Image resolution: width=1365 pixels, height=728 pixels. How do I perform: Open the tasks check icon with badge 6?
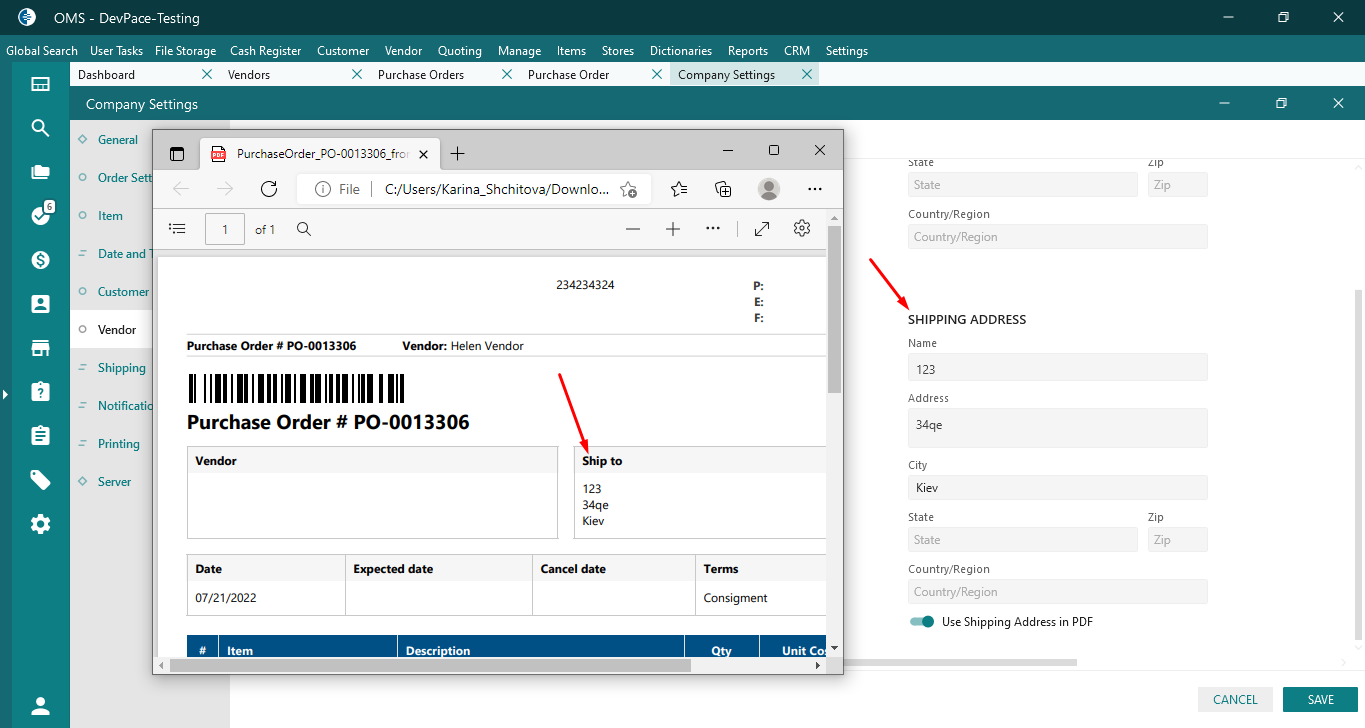pyautogui.click(x=40, y=215)
